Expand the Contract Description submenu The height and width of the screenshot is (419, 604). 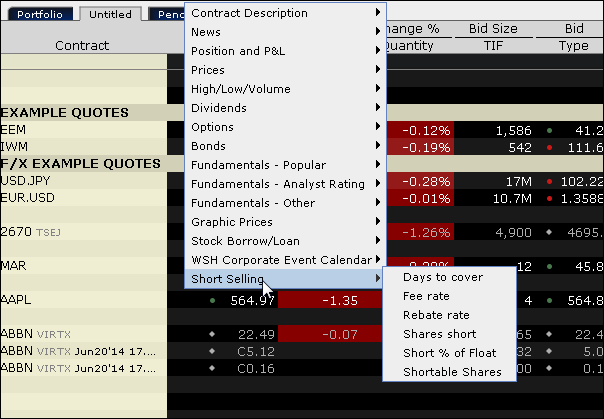(249, 13)
